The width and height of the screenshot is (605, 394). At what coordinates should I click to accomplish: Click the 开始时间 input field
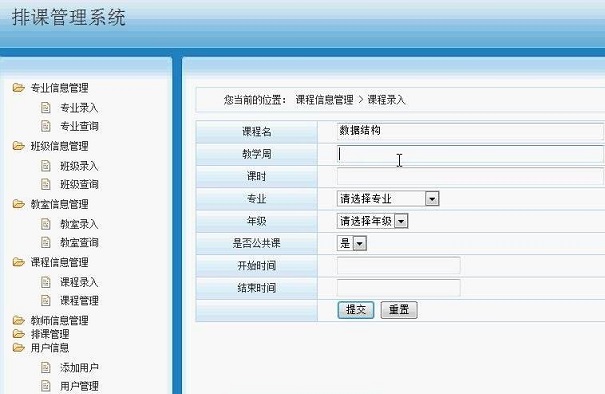399,266
